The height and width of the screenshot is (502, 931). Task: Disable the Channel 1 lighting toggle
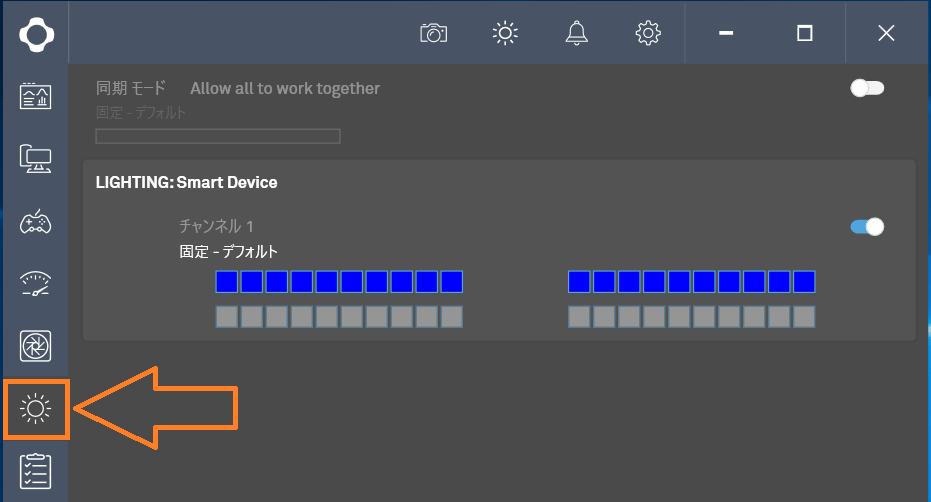(x=867, y=226)
